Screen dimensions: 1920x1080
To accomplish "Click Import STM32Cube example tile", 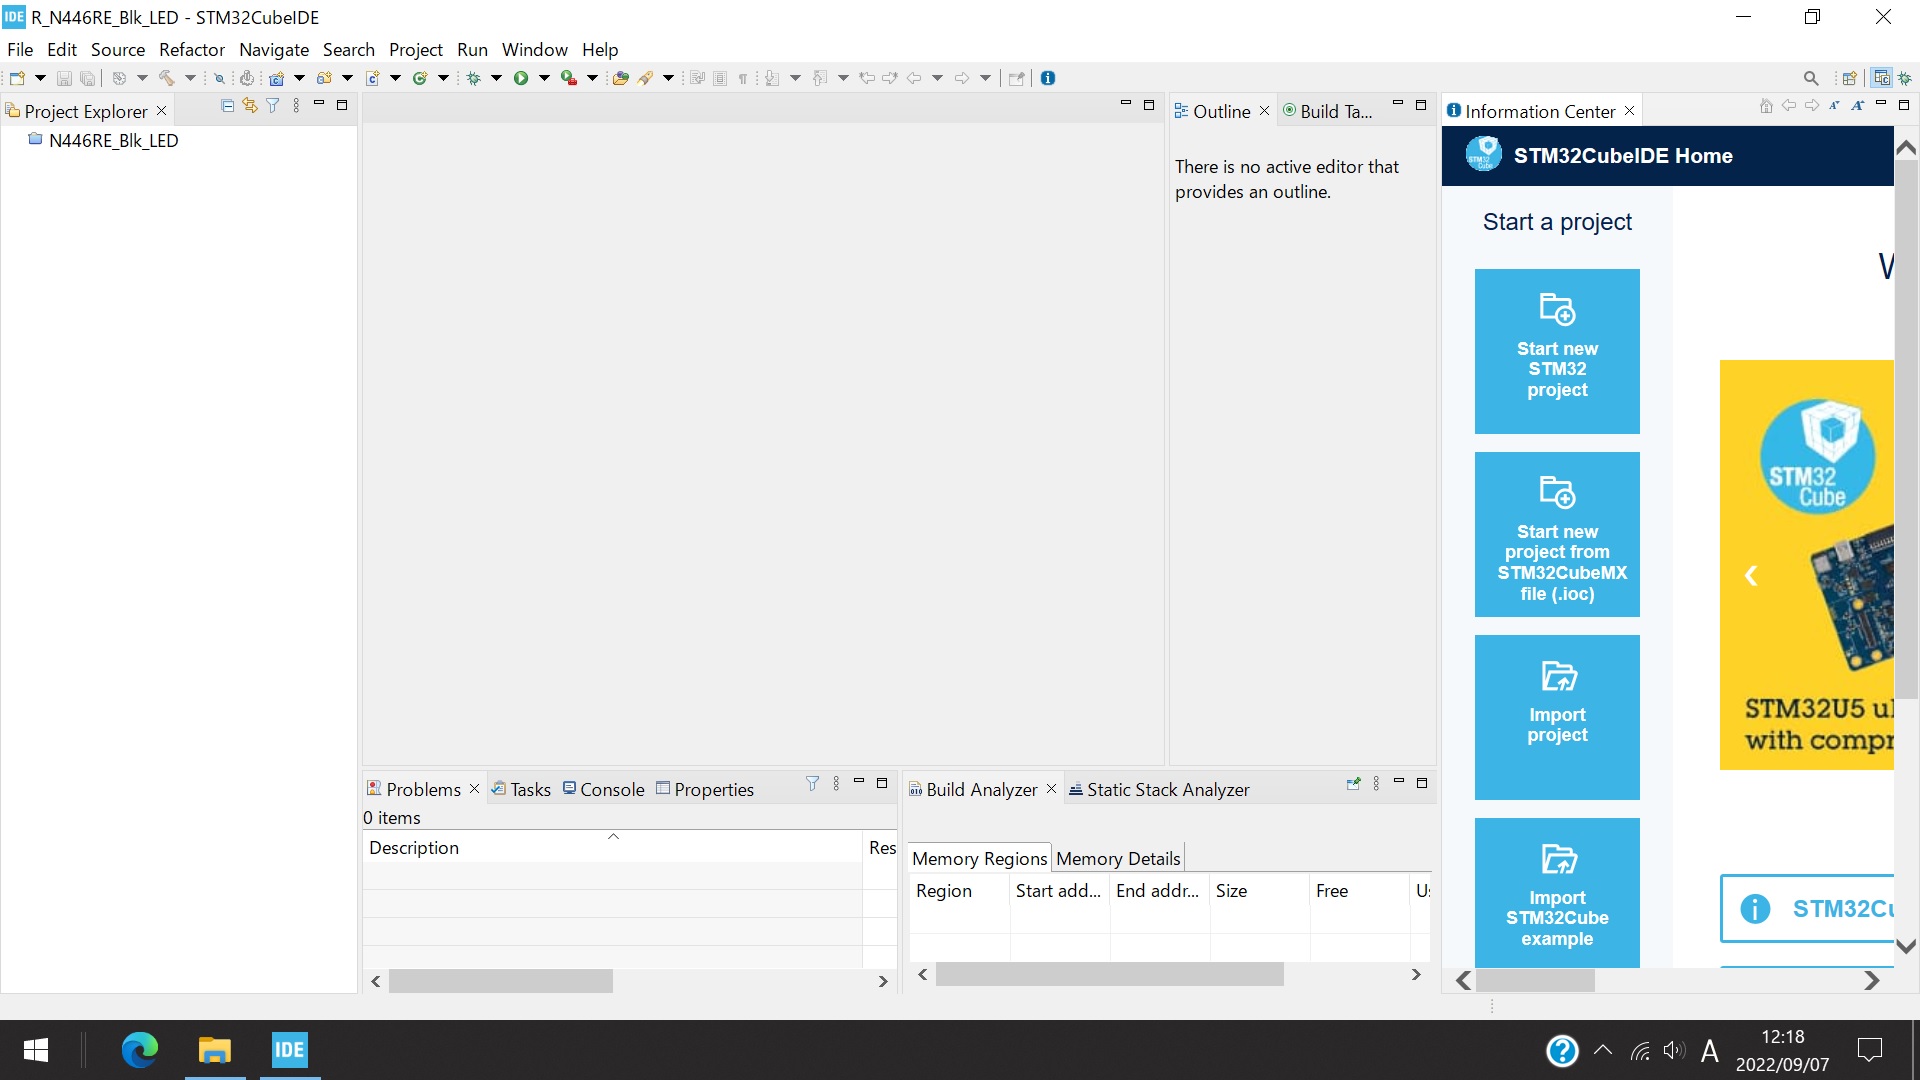I will 1557,892.
